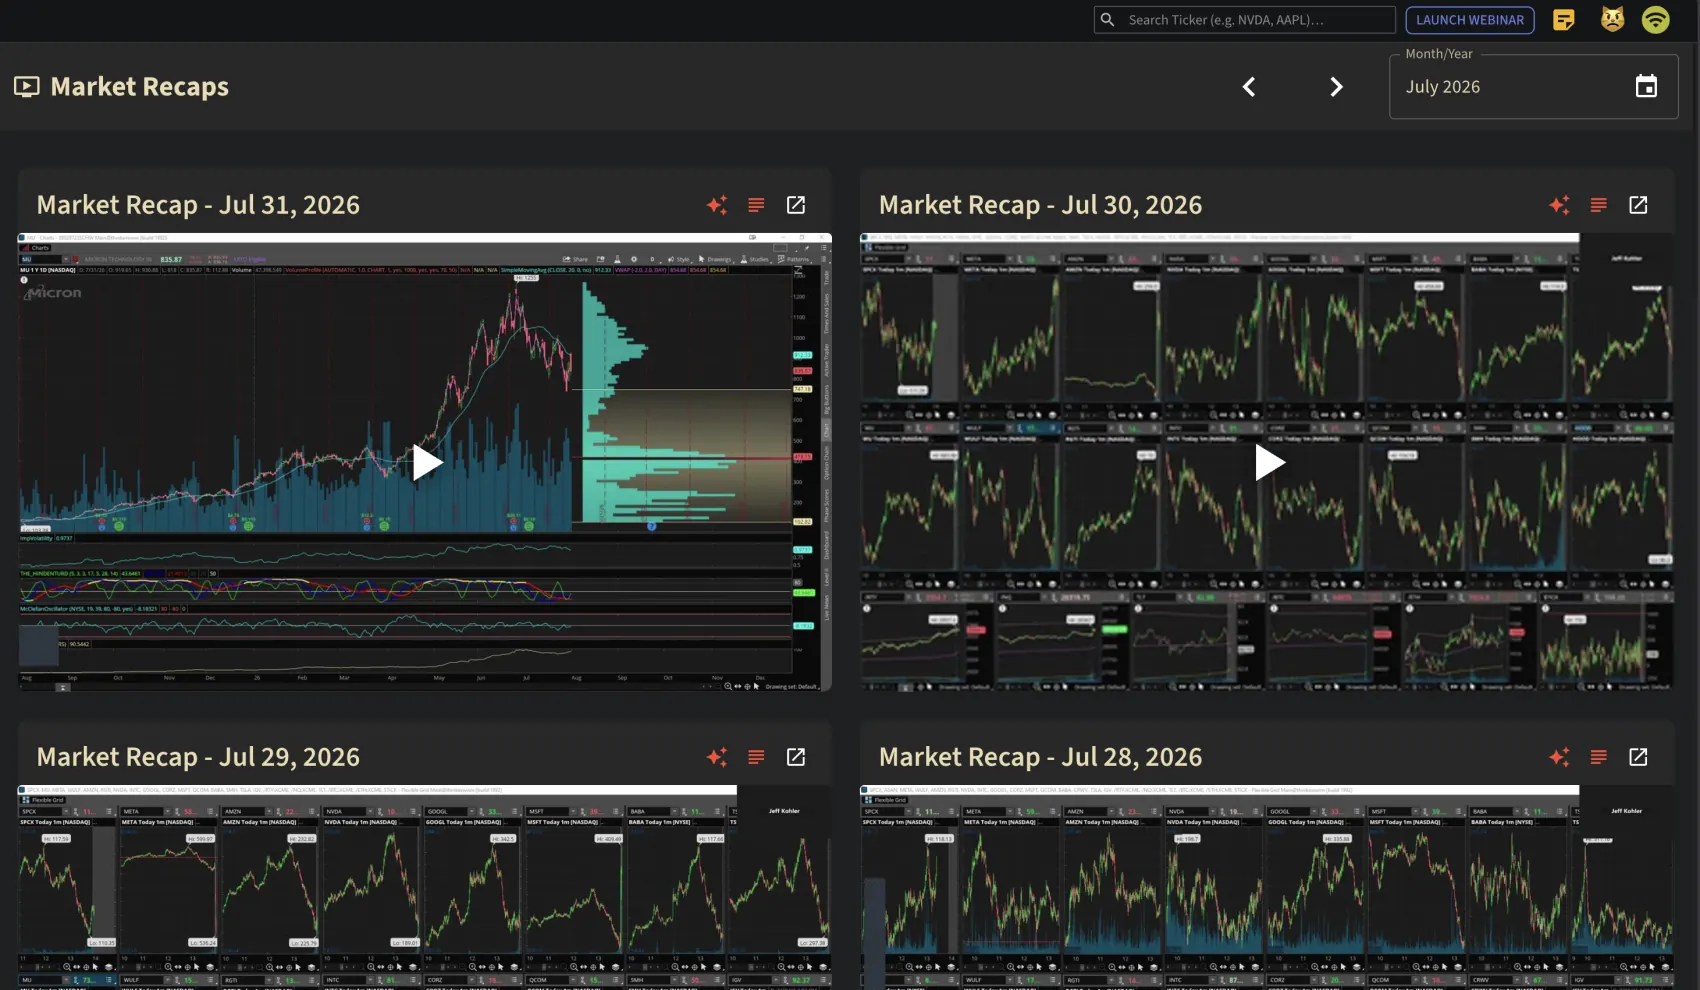Play the Jul 30 market recap video
This screenshot has height=990, width=1700.
click(x=1269, y=462)
